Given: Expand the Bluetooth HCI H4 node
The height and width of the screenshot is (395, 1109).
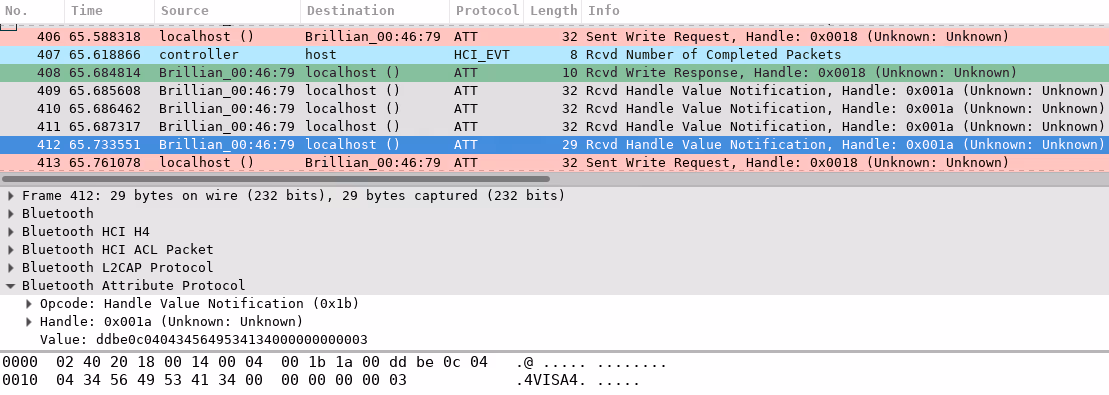Looking at the screenshot, I should [11, 231].
